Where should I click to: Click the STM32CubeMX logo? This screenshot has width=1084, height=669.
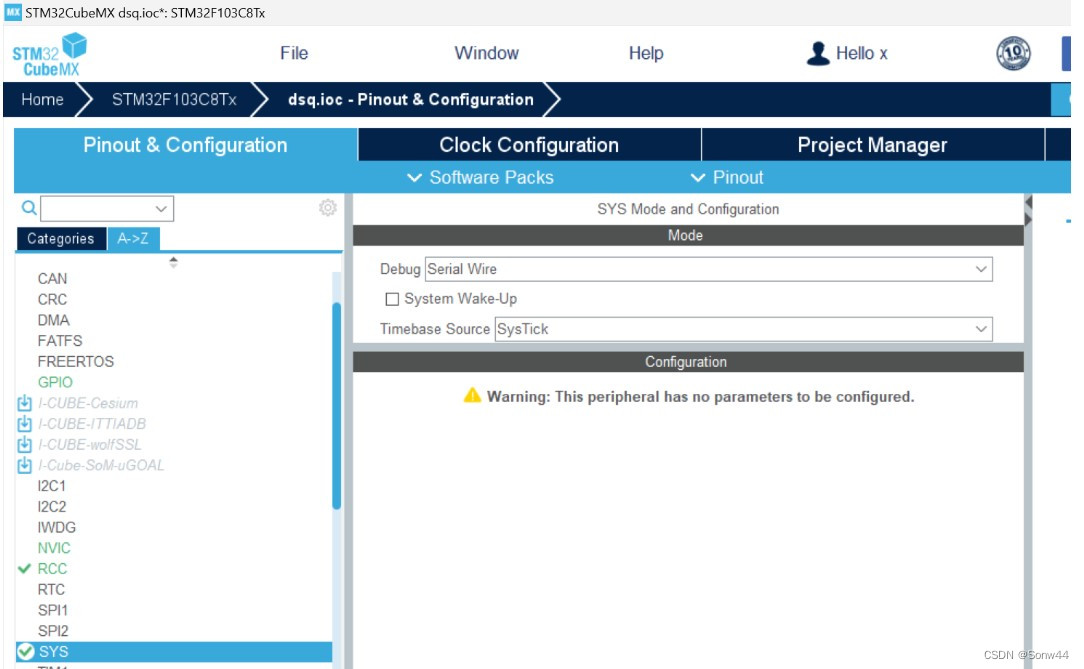49,55
